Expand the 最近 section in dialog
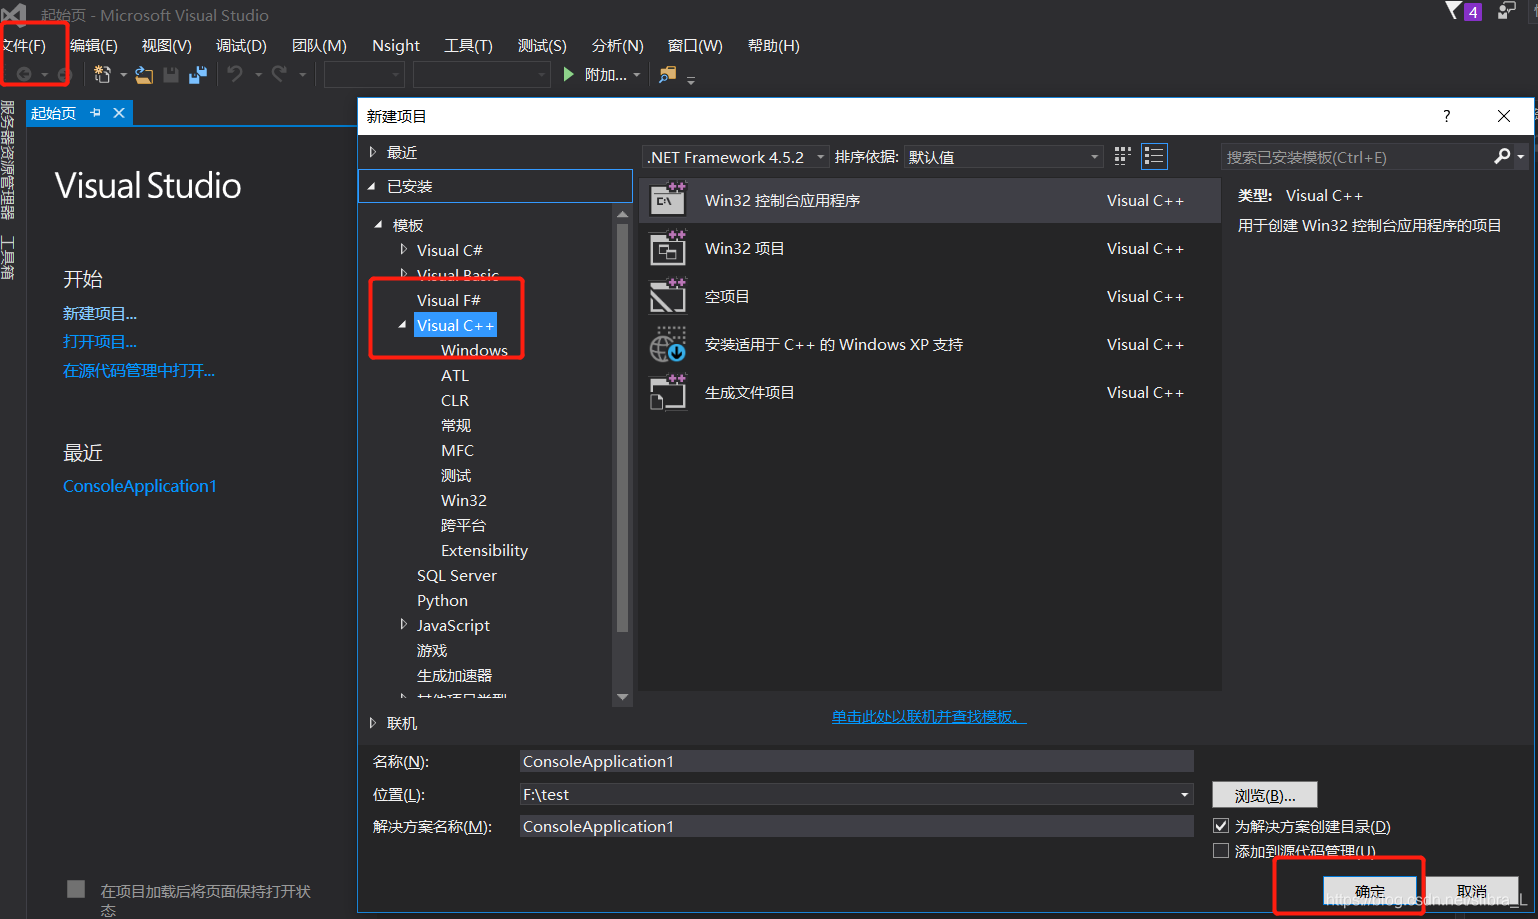1538x919 pixels. point(373,152)
